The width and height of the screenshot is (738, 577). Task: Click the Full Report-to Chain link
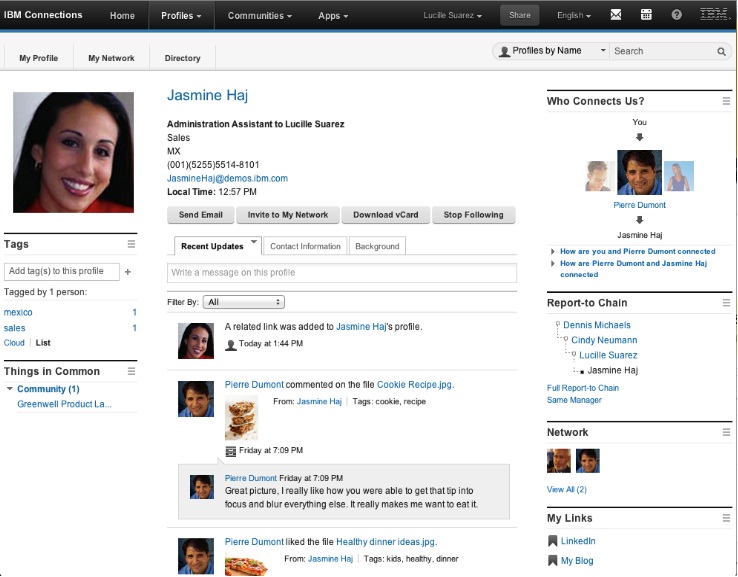(x=583, y=388)
